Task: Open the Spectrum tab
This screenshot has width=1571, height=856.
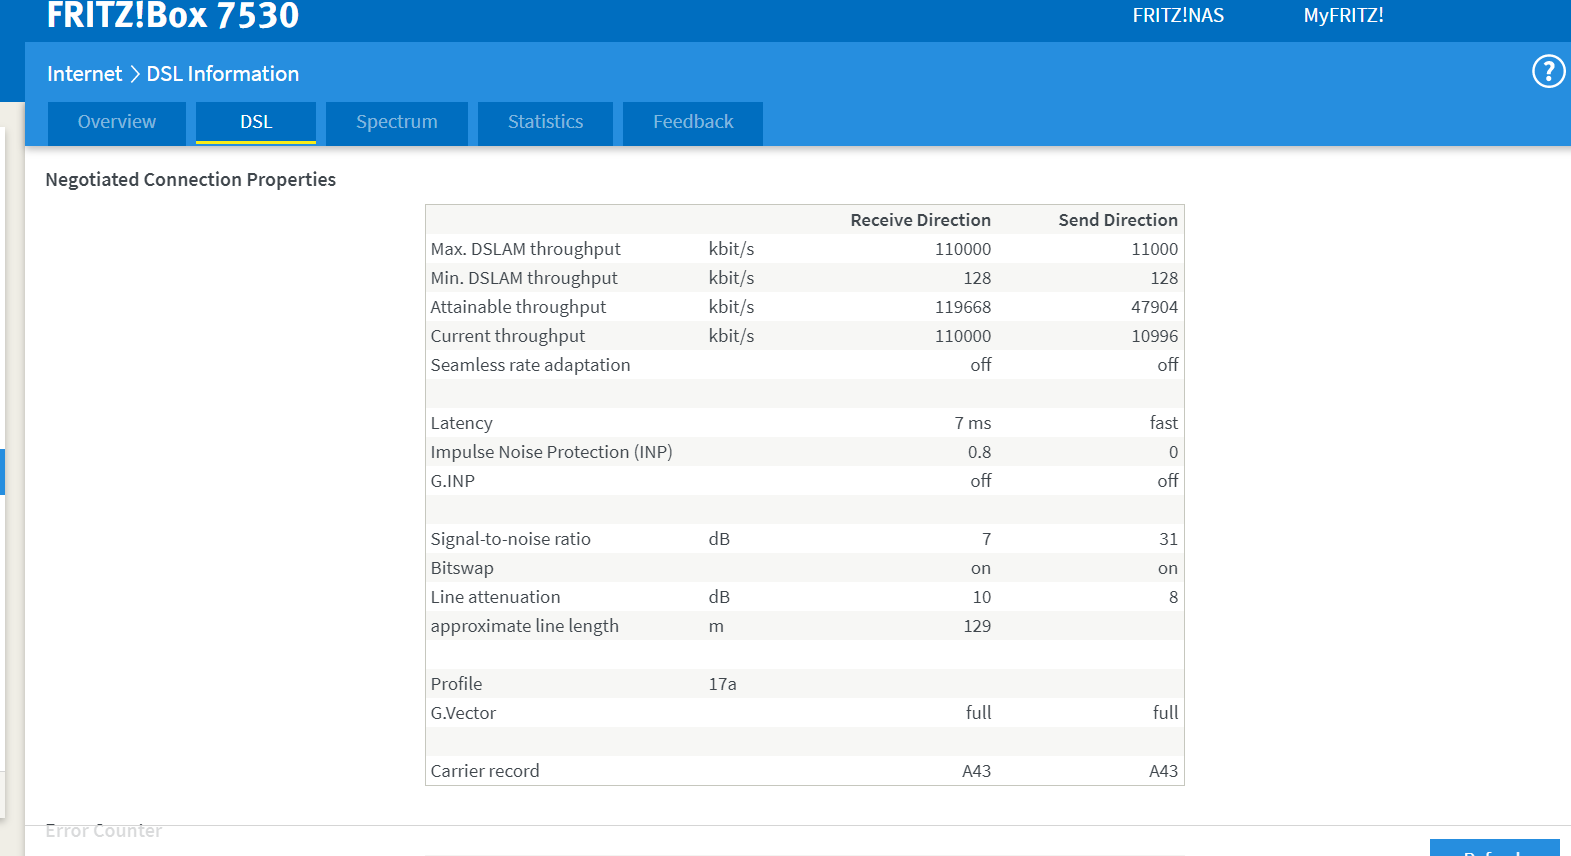Action: [x=397, y=122]
